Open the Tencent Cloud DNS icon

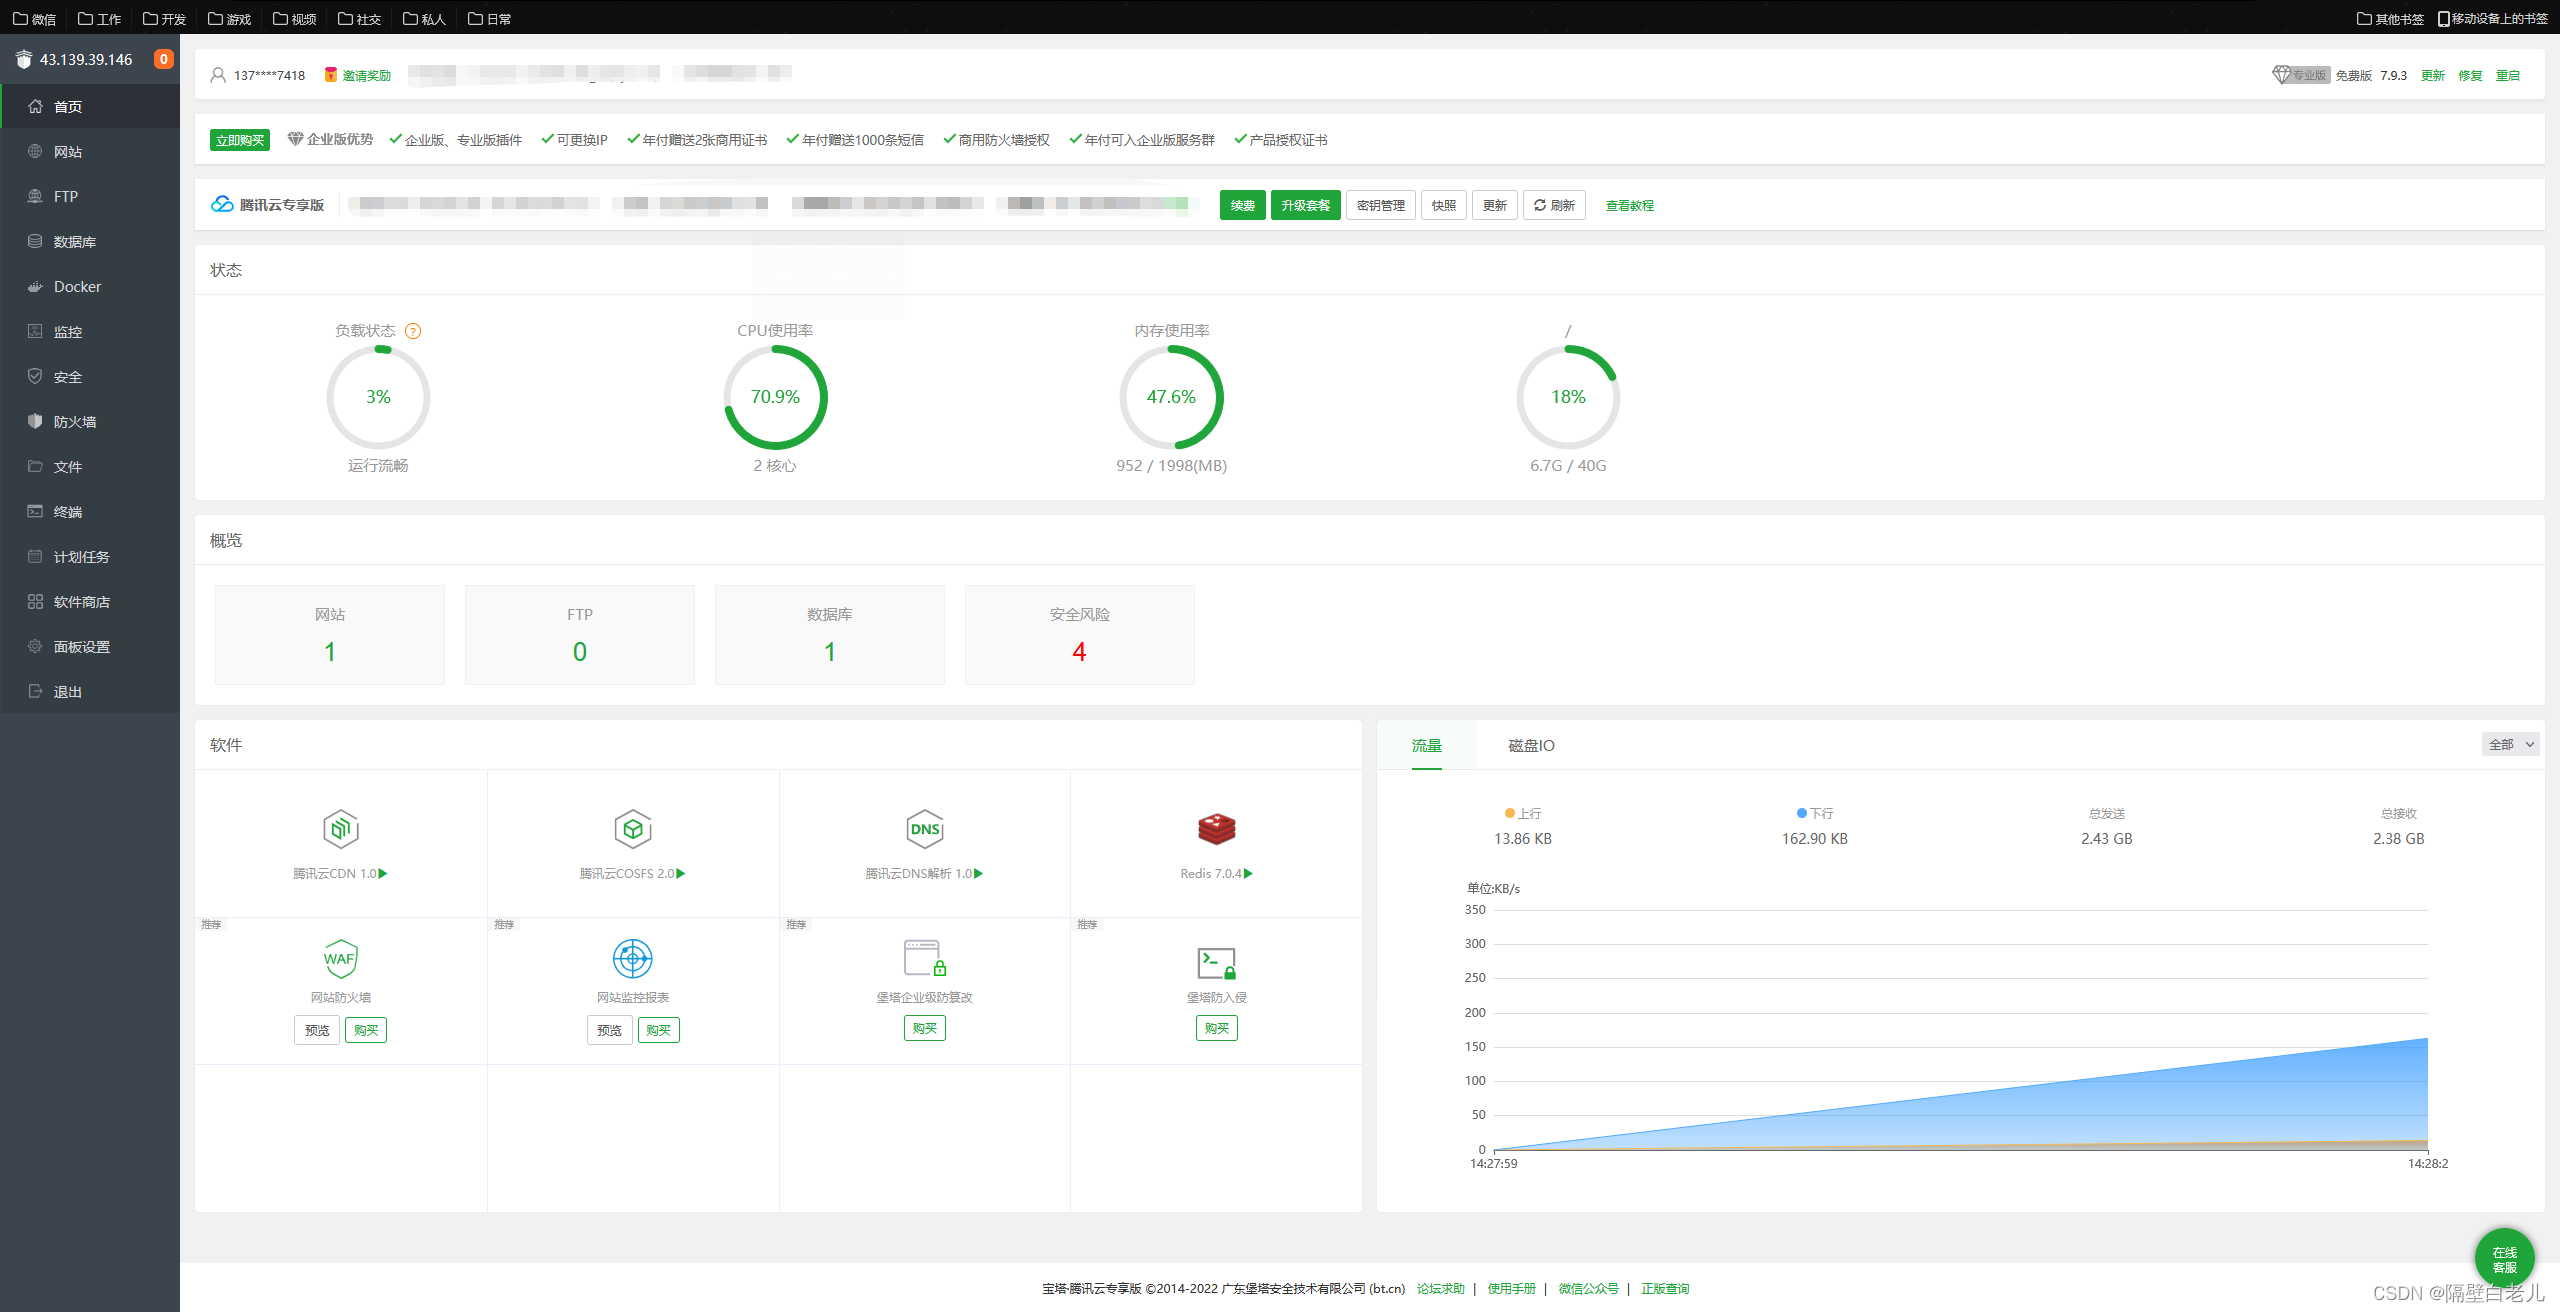pos(924,829)
